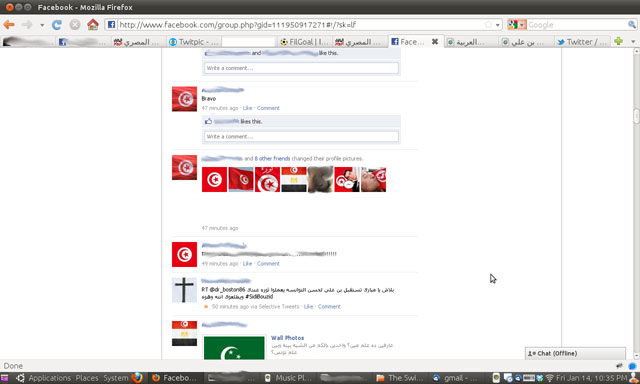This screenshot has width=640, height=384.
Task: Open the '8 other friends' link
Action: pos(272,159)
